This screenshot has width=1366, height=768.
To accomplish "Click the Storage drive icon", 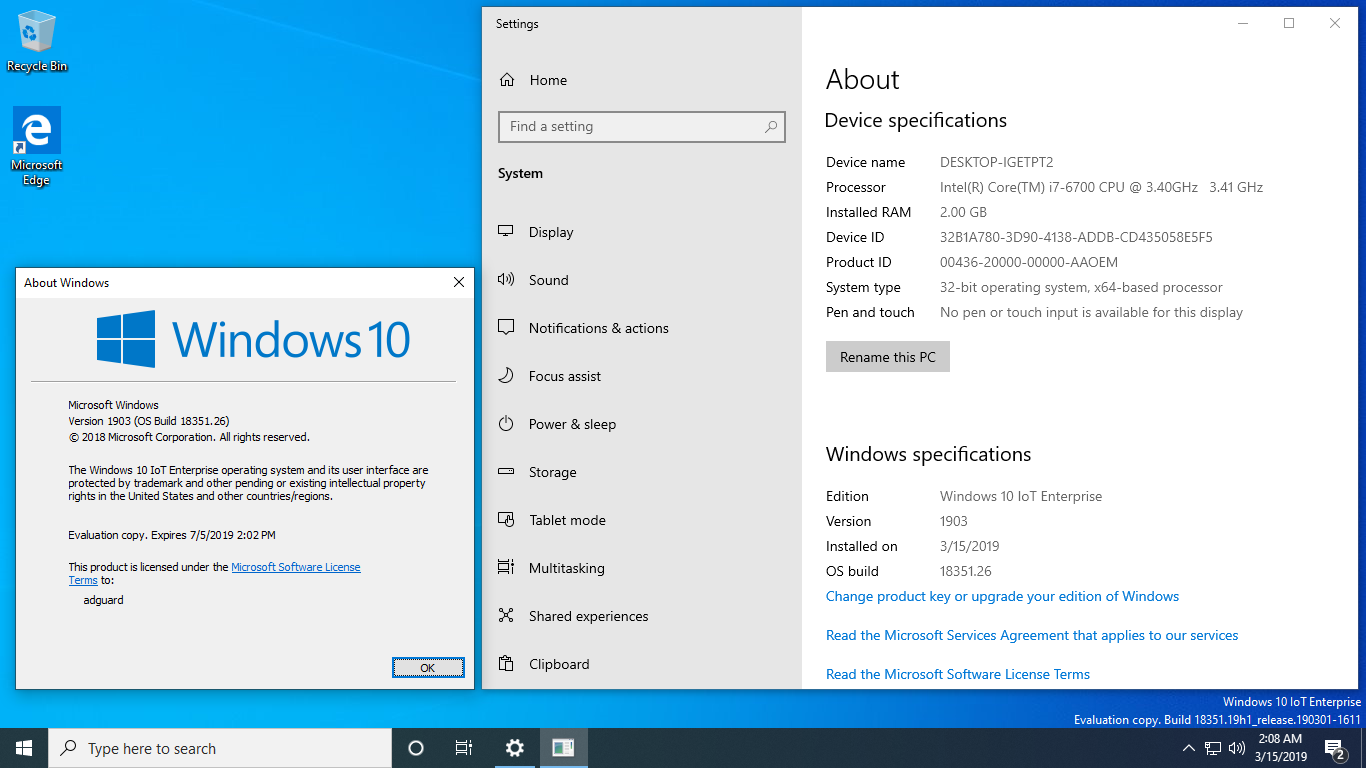I will (506, 472).
